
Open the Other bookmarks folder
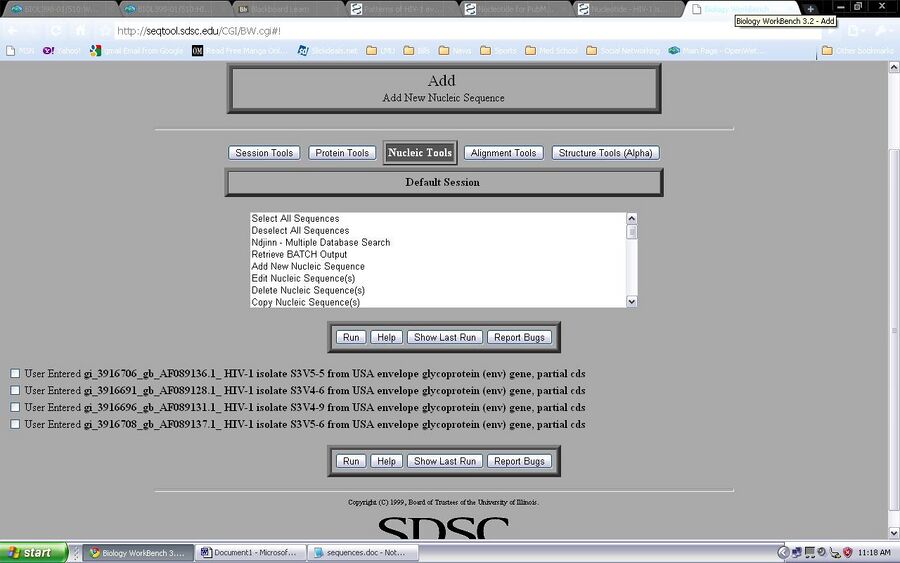tap(857, 50)
